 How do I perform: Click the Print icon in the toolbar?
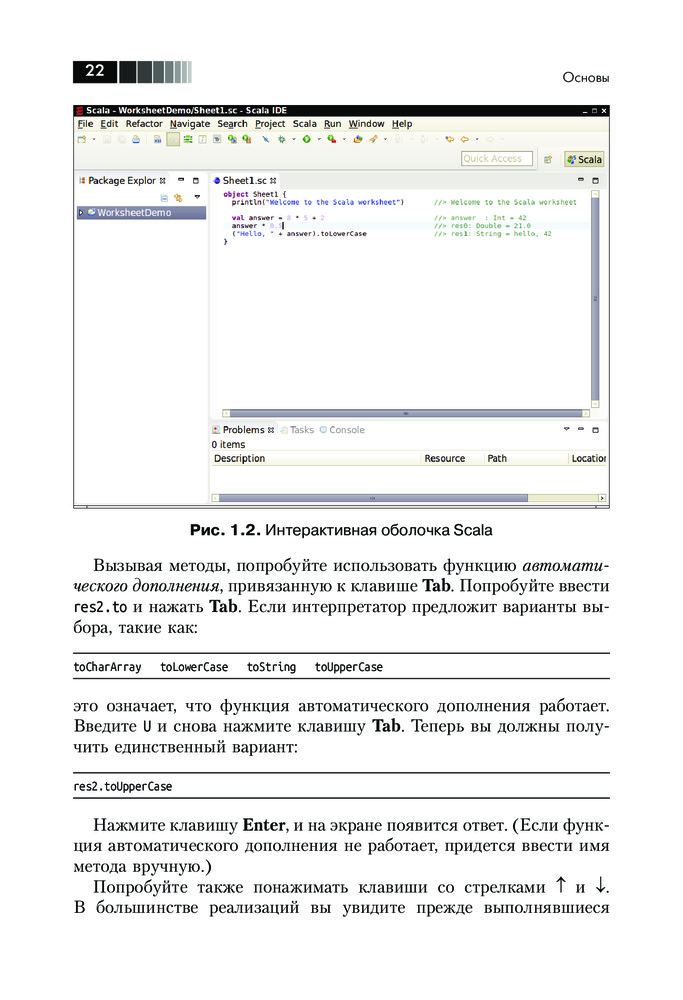136,139
